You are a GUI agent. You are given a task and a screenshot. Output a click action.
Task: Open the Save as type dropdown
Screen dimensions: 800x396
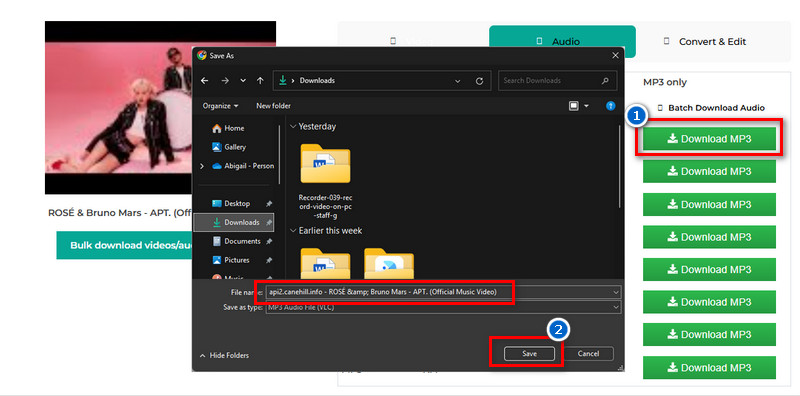tap(443, 308)
